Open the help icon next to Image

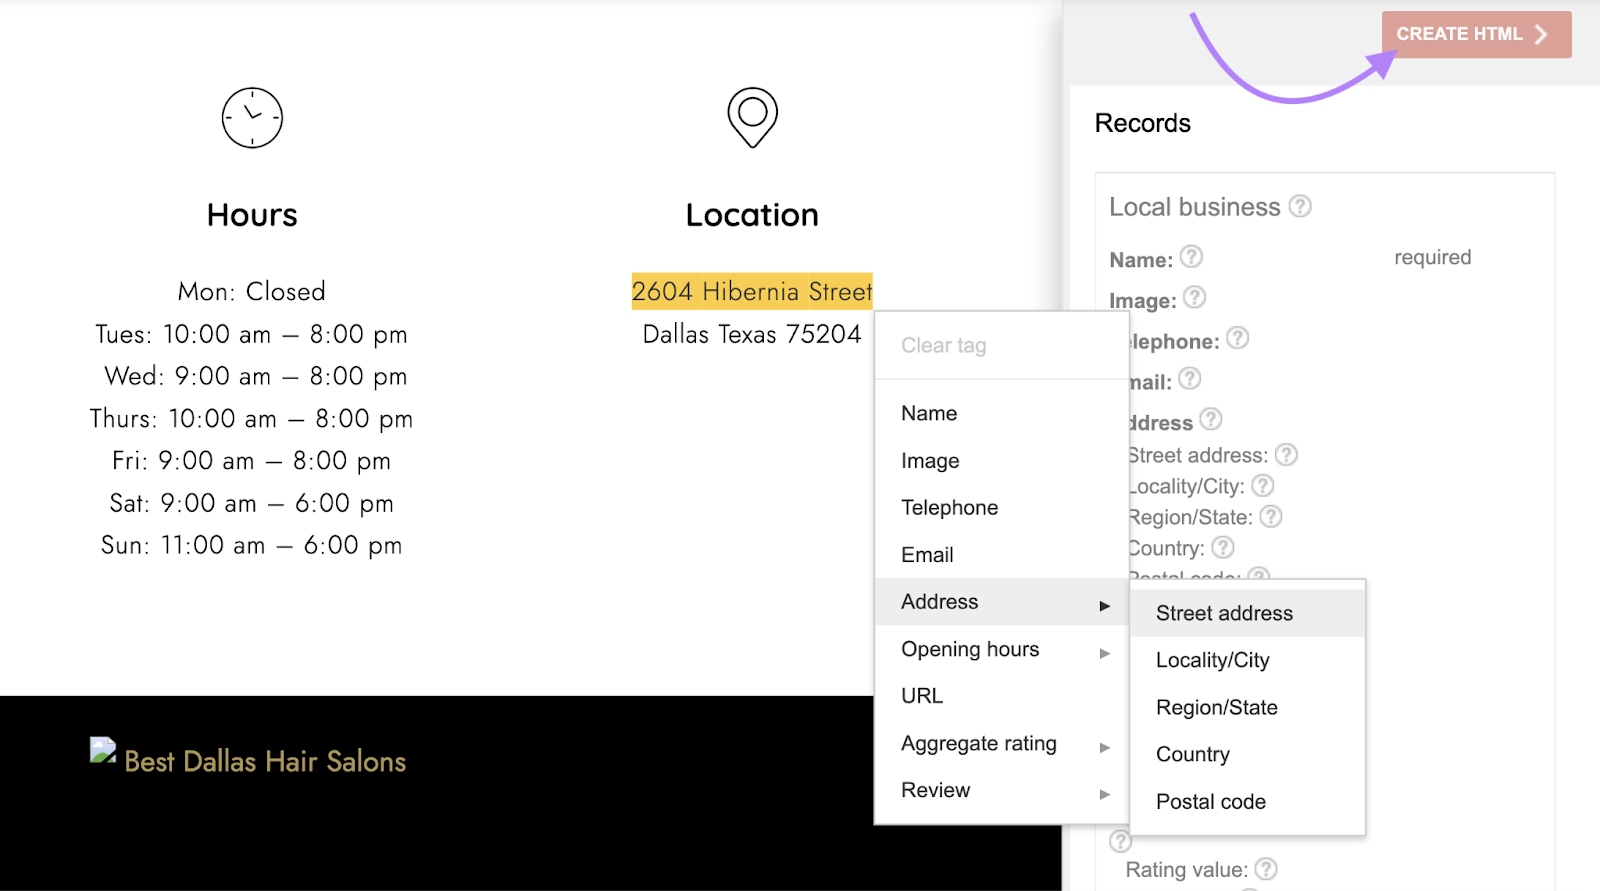1195,298
